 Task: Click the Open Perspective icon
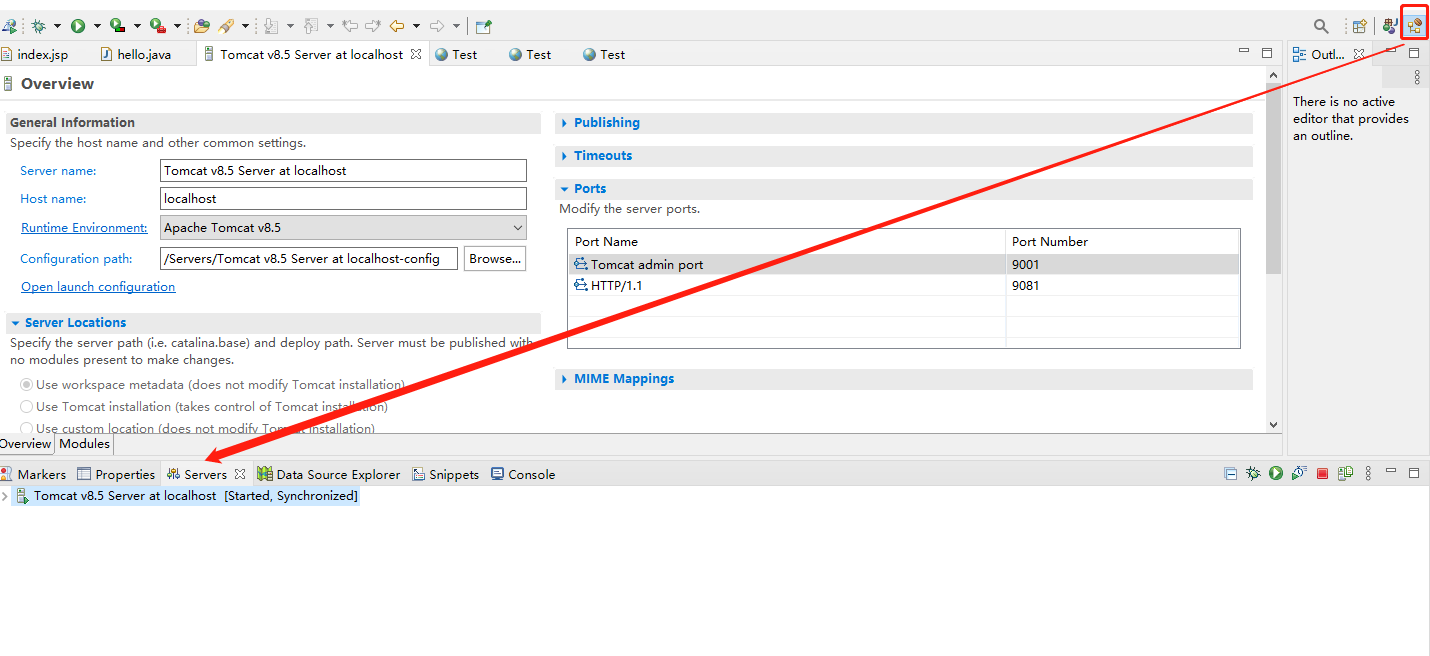1360,26
